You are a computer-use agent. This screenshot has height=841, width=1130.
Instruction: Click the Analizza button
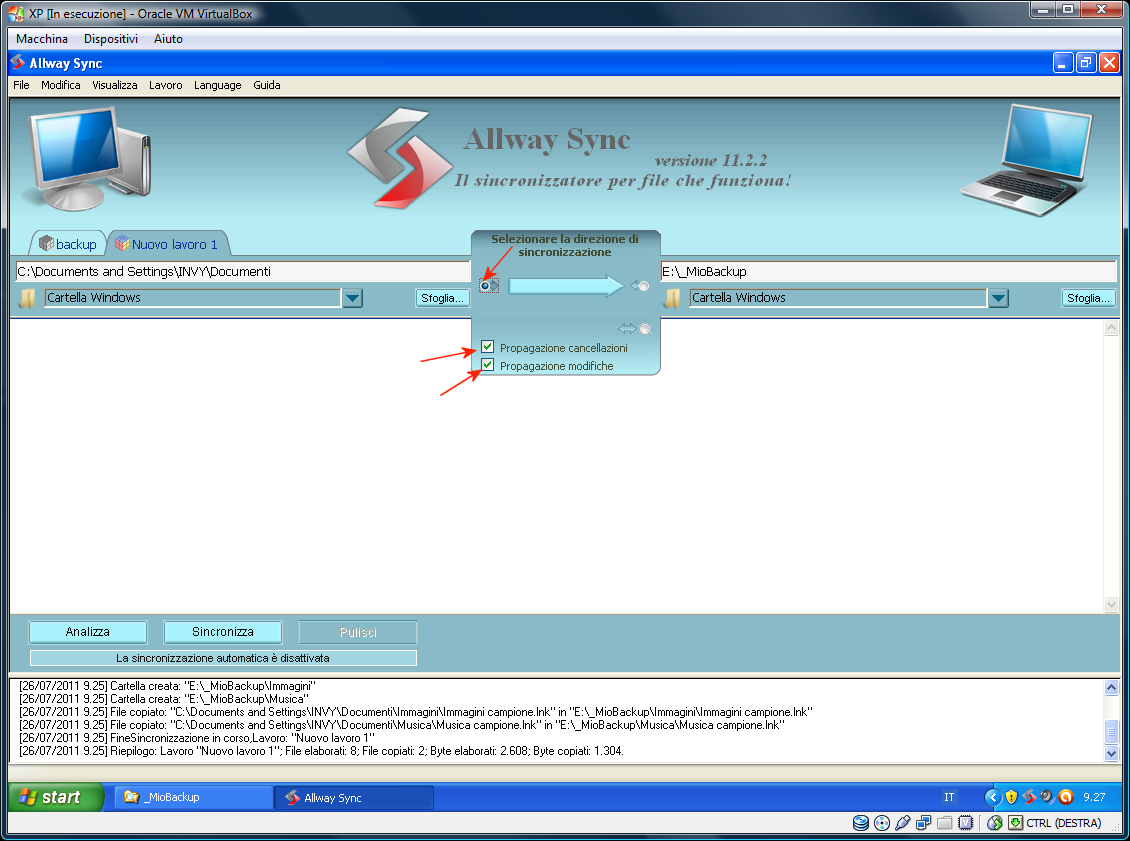(88, 632)
